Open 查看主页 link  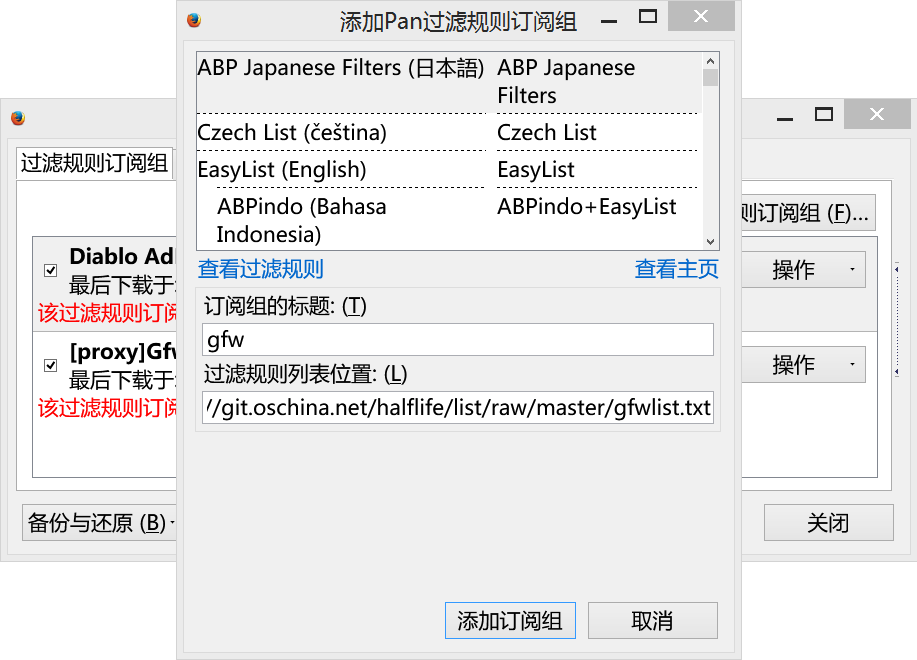point(677,269)
